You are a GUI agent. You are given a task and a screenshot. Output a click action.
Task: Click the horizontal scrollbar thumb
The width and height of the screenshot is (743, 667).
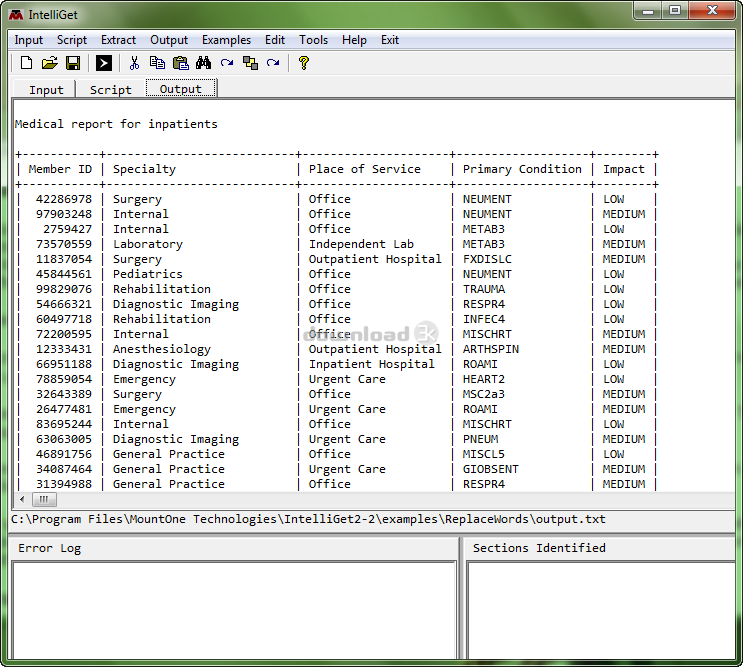click(x=44, y=499)
